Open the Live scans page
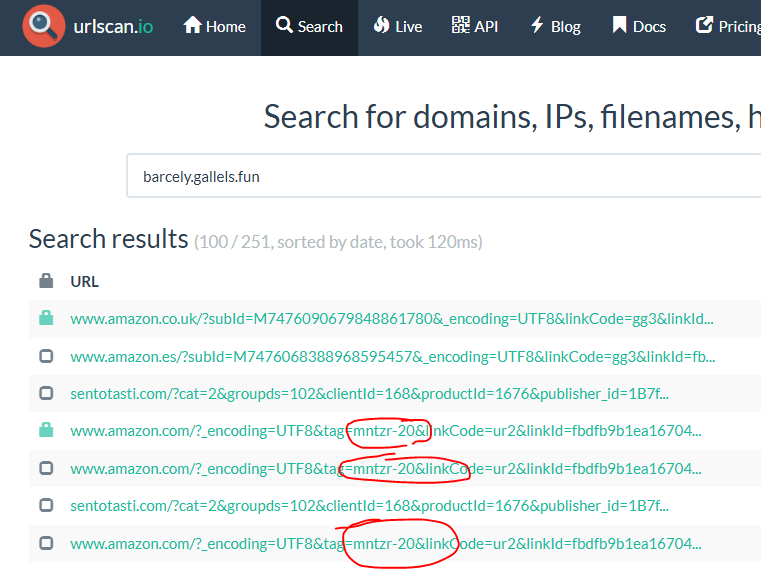The height and width of the screenshot is (573, 761). [397, 27]
